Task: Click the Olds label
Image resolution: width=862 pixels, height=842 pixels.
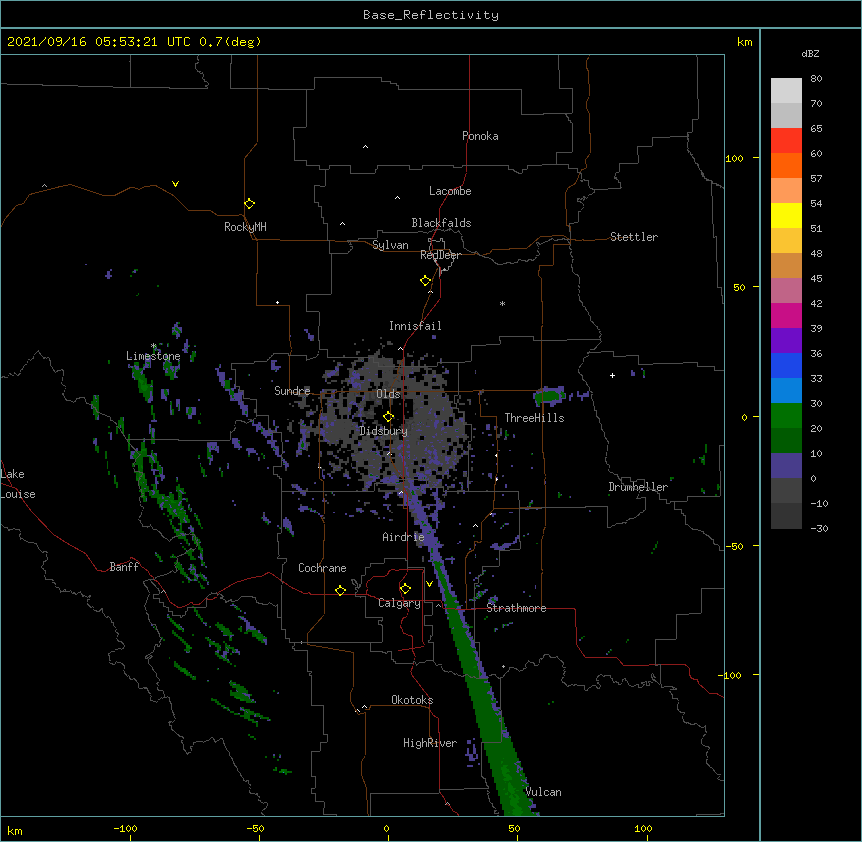Action: click(x=388, y=394)
